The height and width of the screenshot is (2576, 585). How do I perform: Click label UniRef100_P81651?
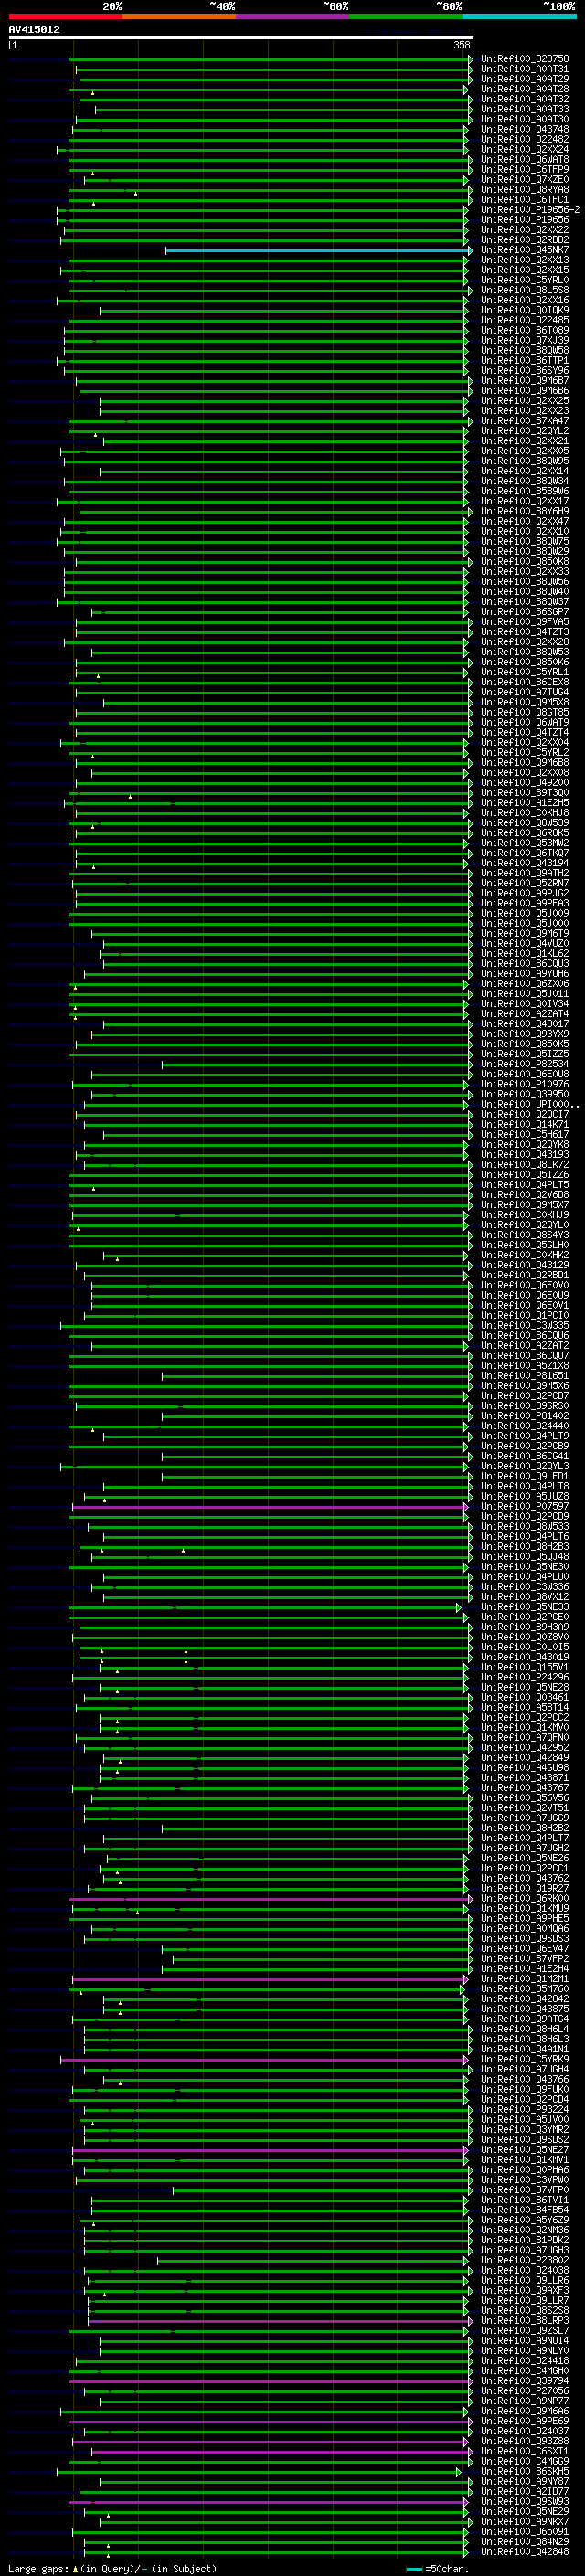[x=525, y=1375]
